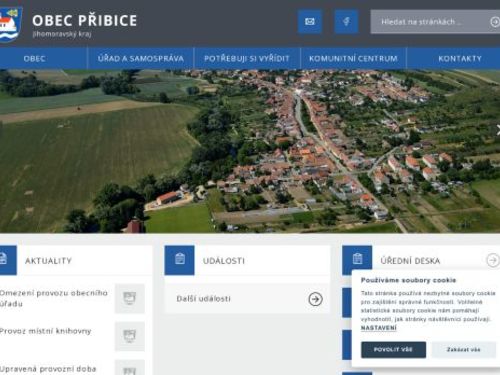This screenshot has height=375, width=500.
Task: Submit search with the arrow icon
Action: (x=495, y=22)
